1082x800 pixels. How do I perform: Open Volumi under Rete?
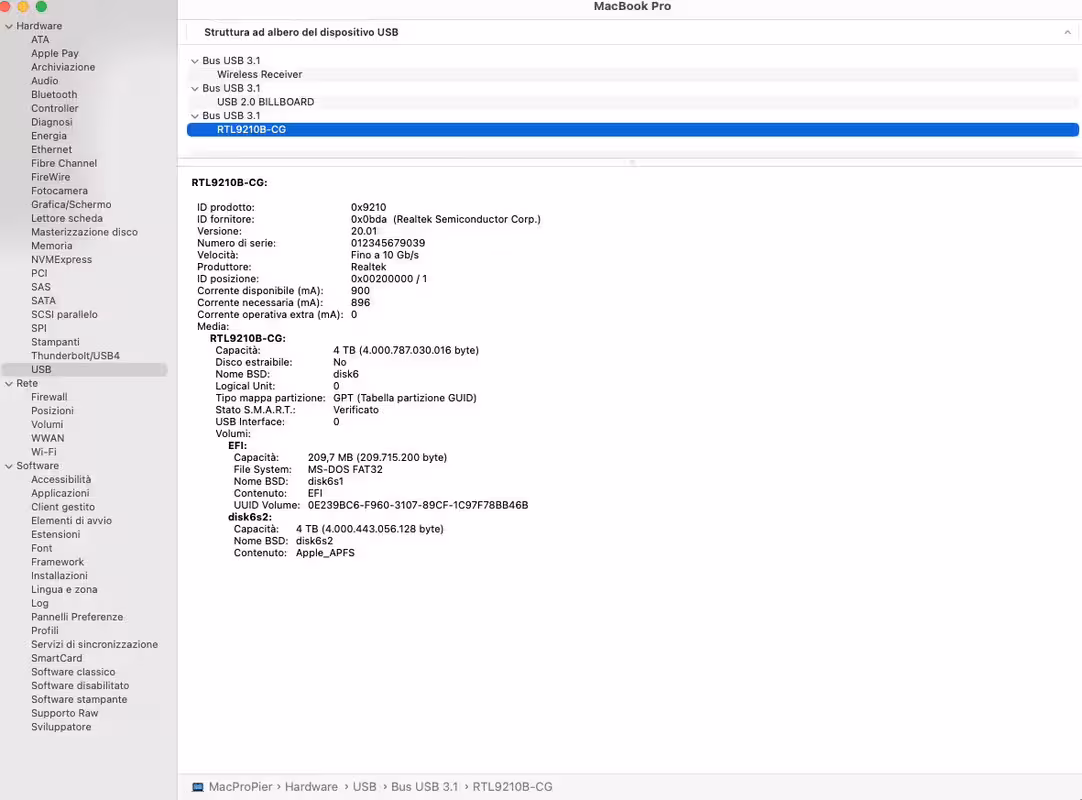point(47,425)
